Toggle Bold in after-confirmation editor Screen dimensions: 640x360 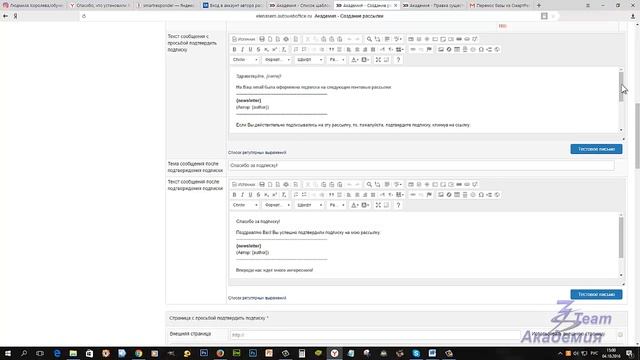(x=234, y=195)
